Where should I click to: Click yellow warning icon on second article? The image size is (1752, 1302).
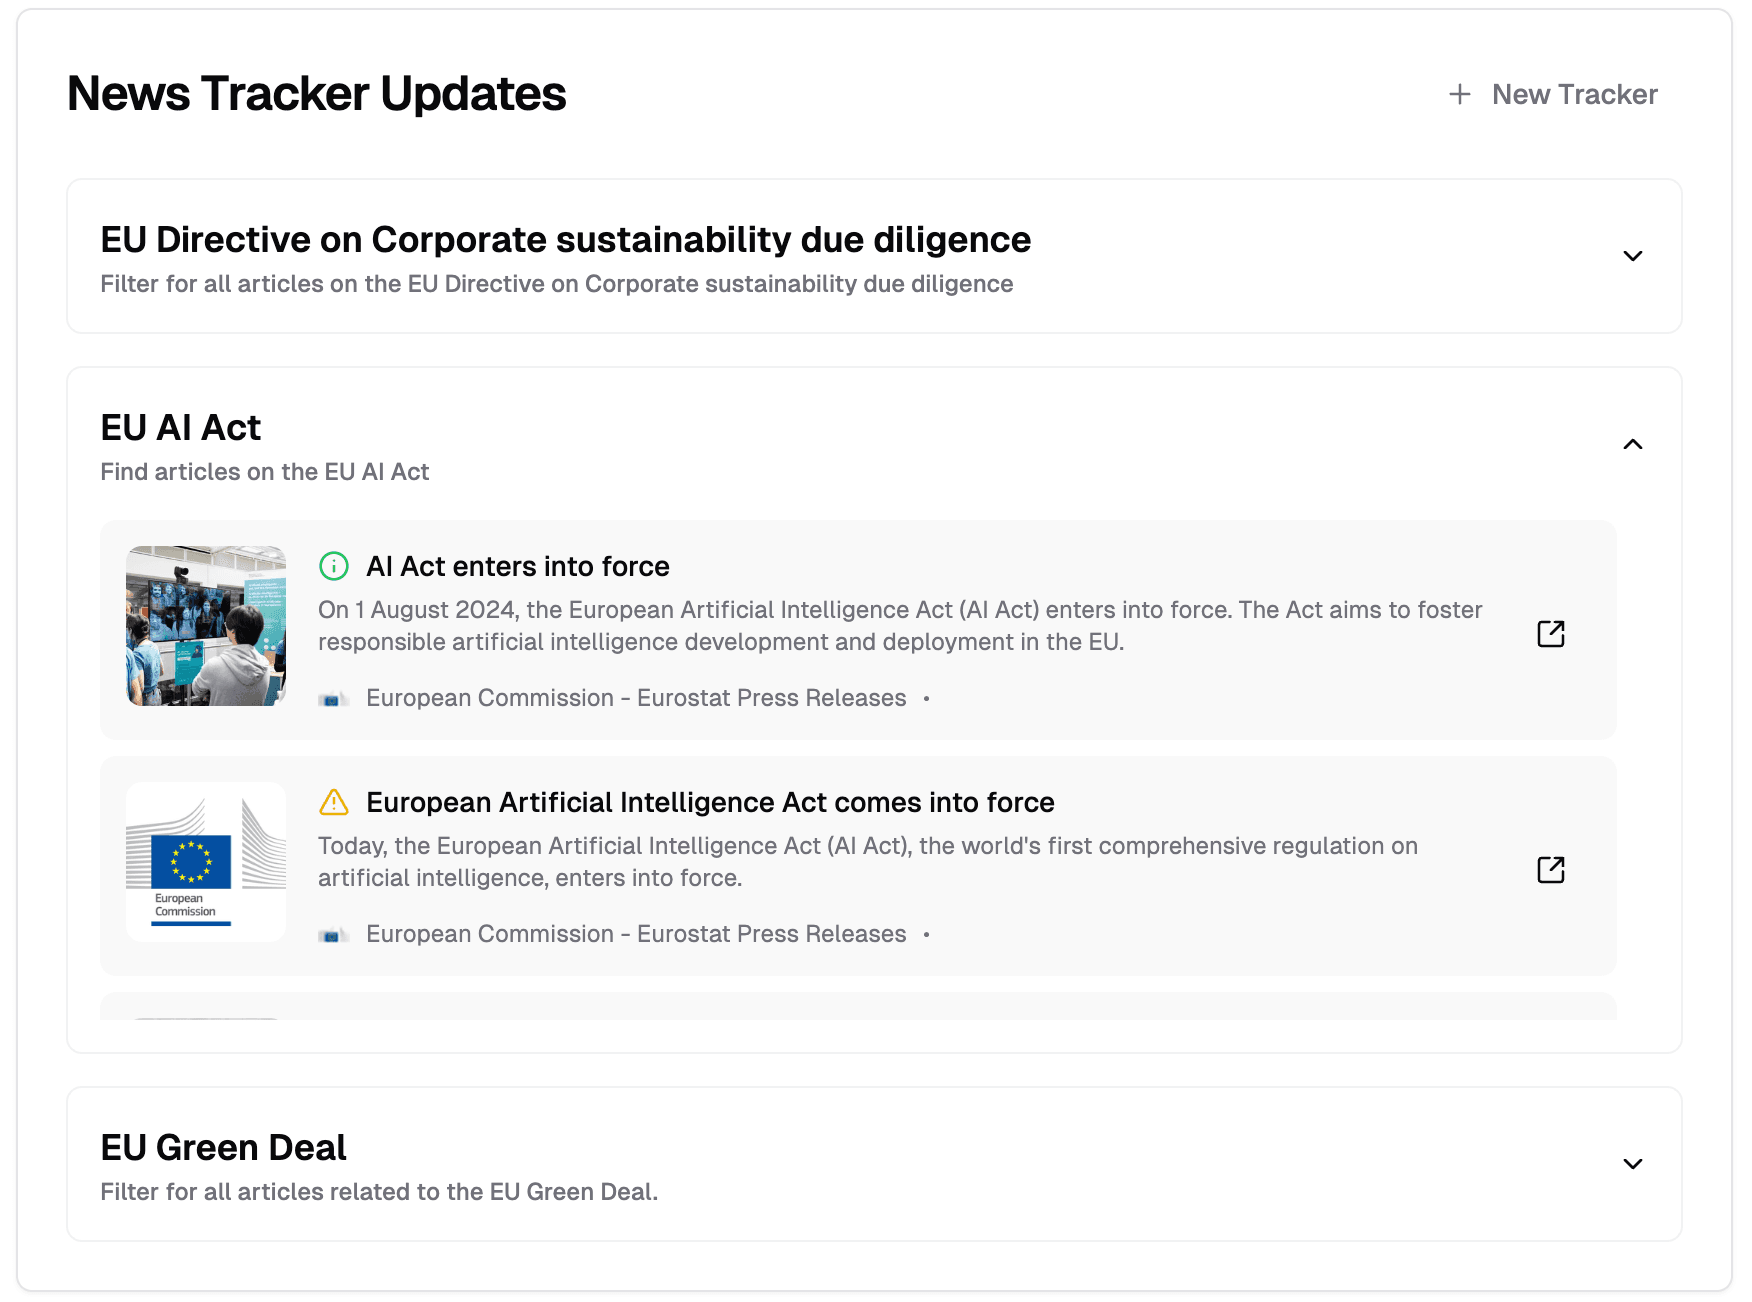coord(333,802)
